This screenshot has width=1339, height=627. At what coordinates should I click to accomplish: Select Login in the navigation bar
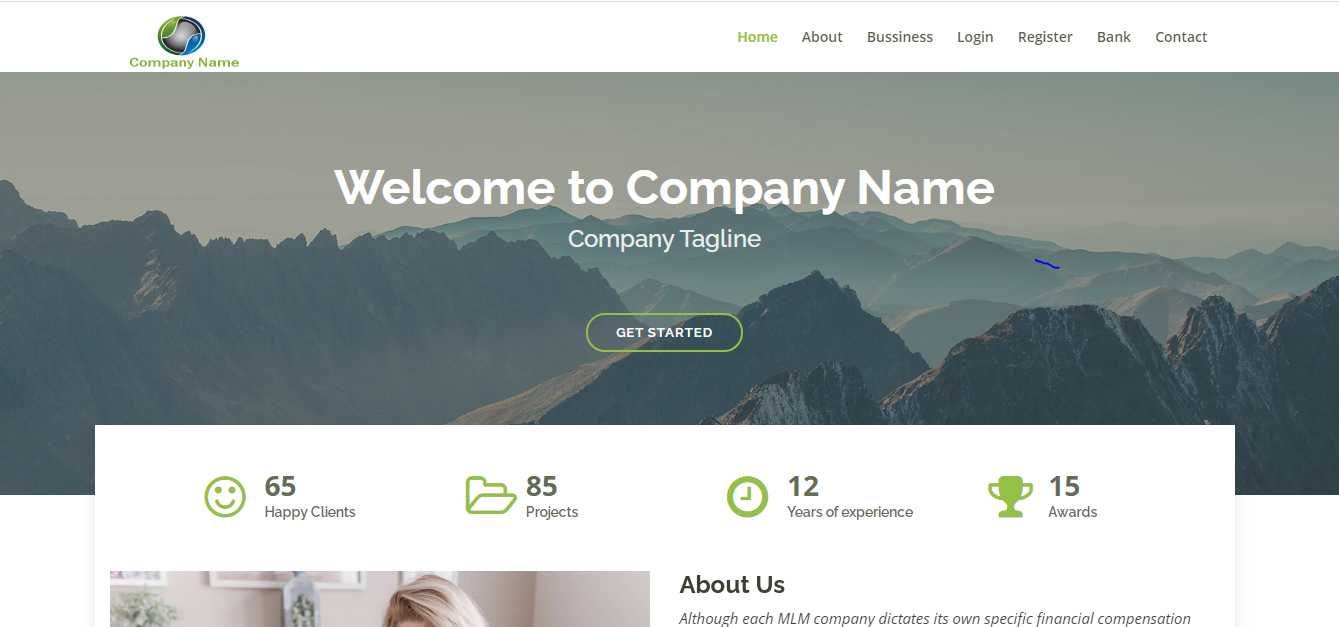[x=975, y=37]
